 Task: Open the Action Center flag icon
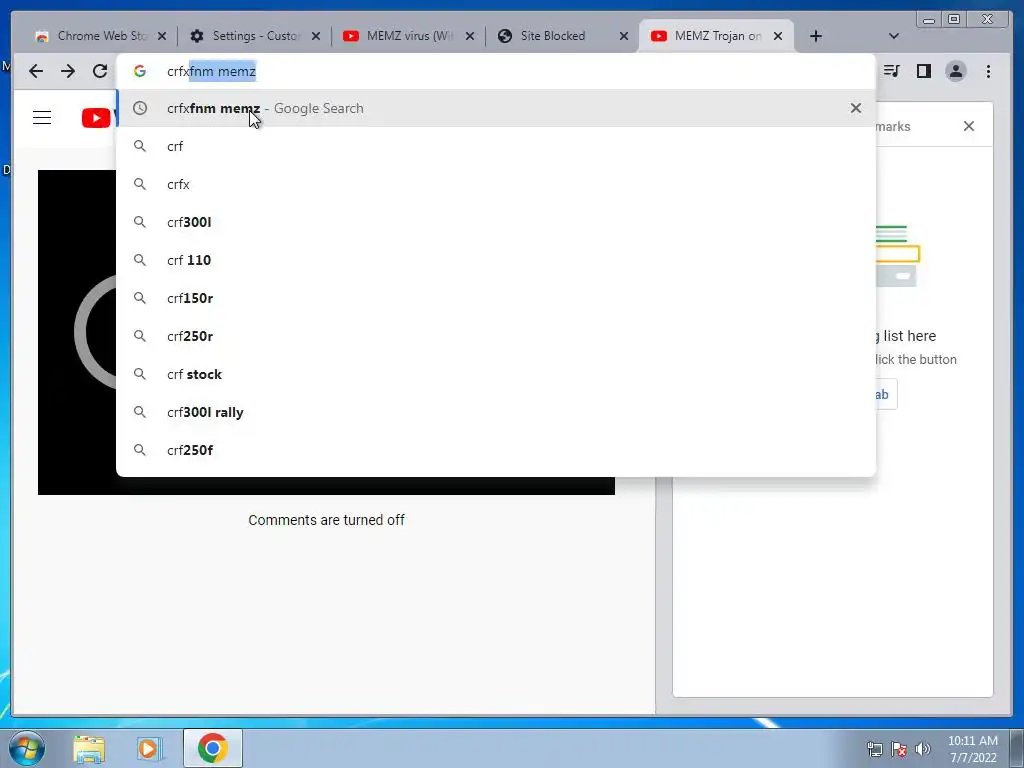pyautogui.click(x=899, y=749)
